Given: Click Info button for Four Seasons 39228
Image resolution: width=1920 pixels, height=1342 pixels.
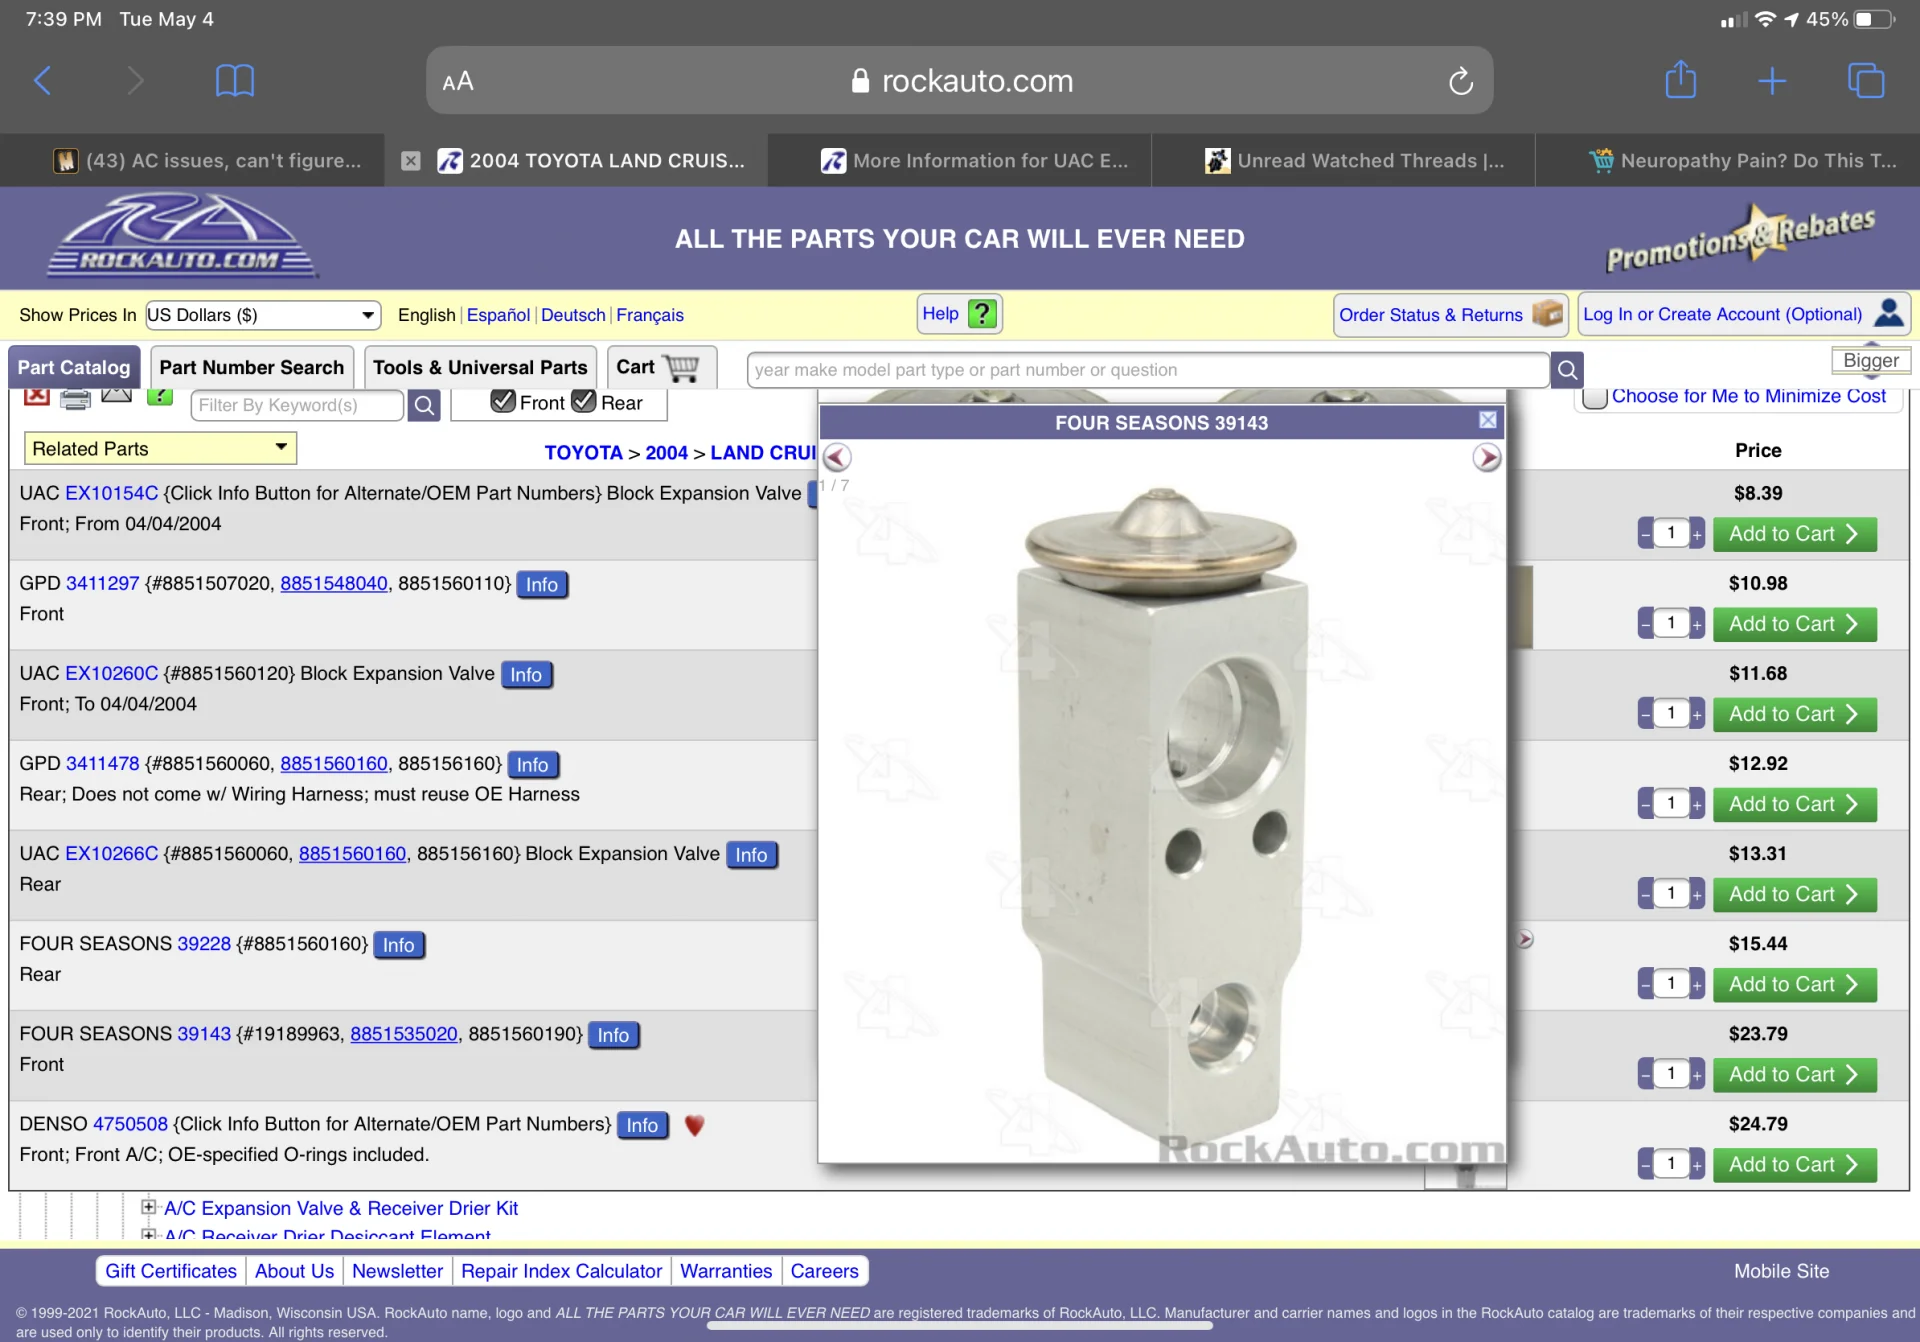Looking at the screenshot, I should point(399,945).
